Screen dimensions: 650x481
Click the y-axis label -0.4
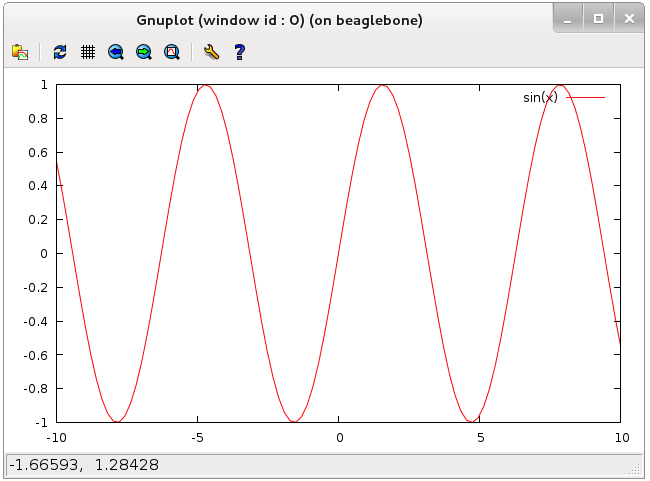tap(35, 322)
